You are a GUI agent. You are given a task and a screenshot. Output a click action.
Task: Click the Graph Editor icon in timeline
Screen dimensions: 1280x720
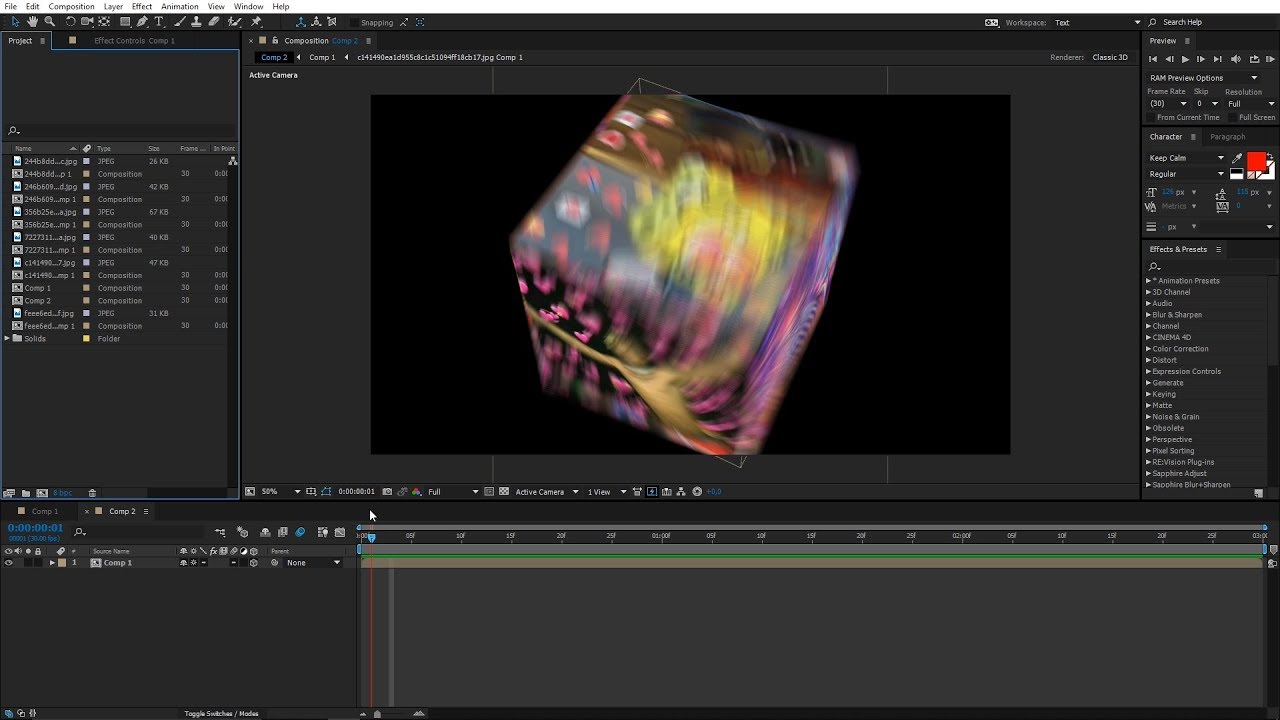[x=340, y=532]
